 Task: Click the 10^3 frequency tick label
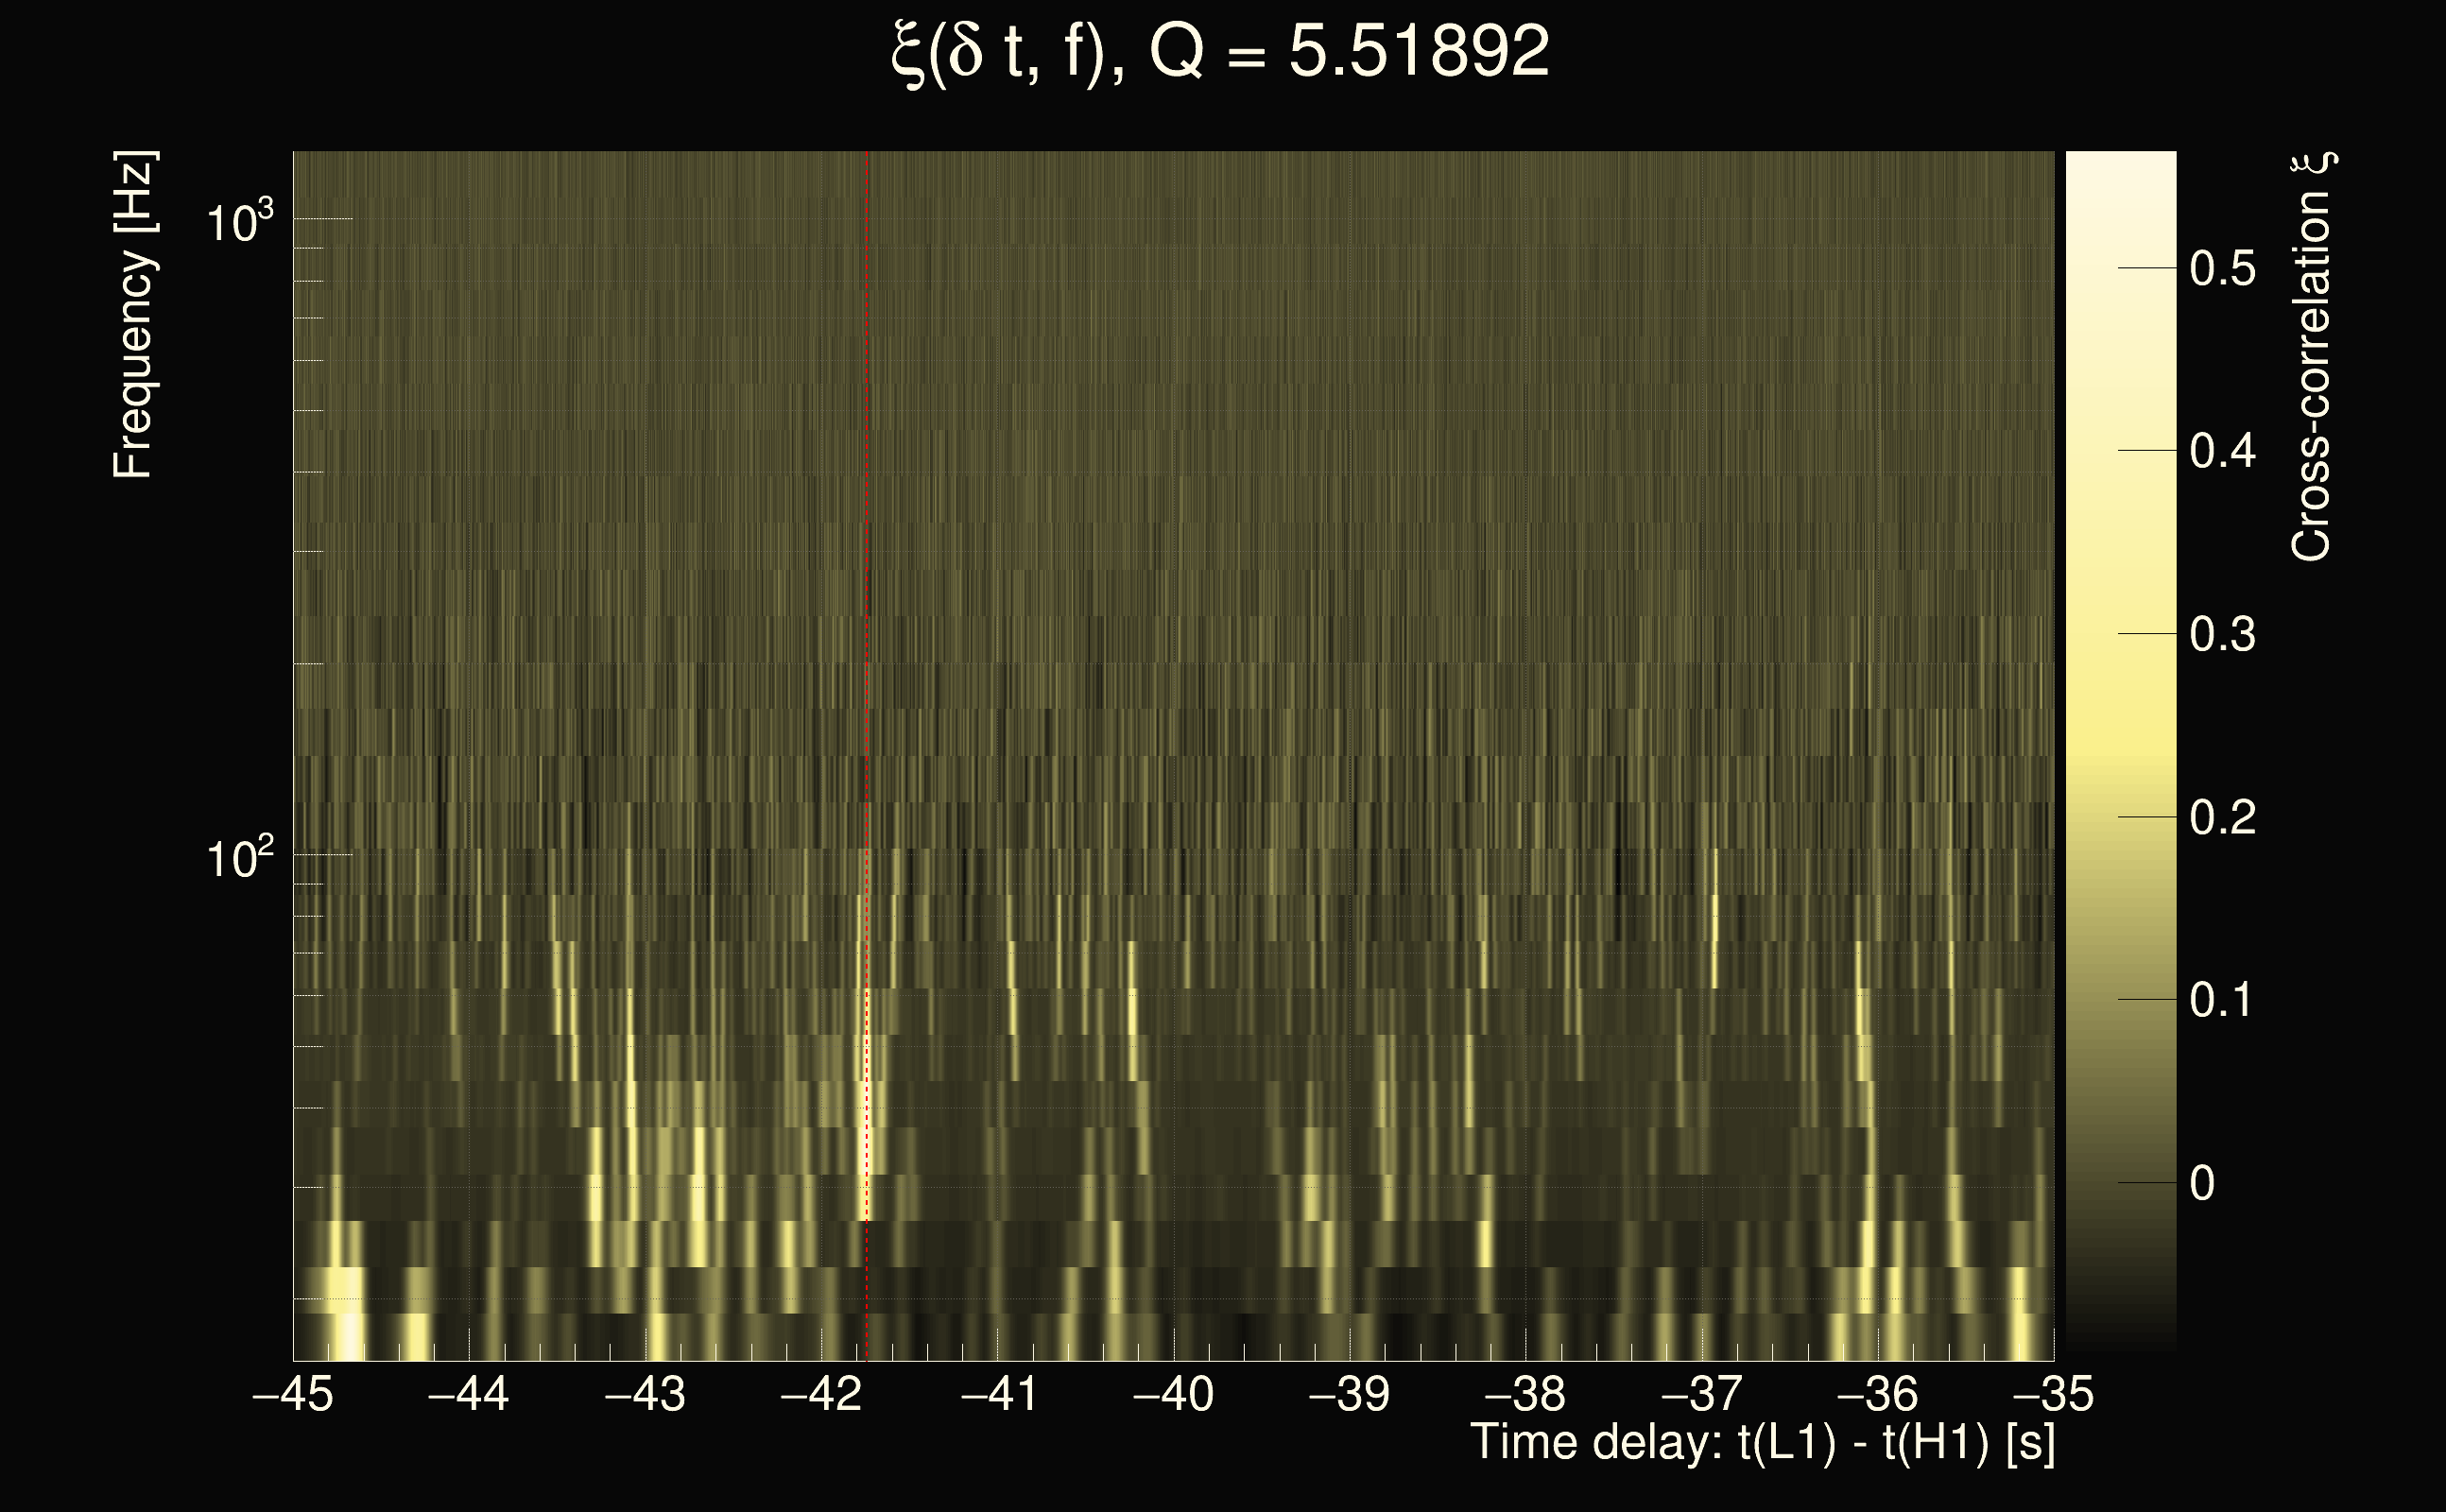pyautogui.click(x=239, y=222)
